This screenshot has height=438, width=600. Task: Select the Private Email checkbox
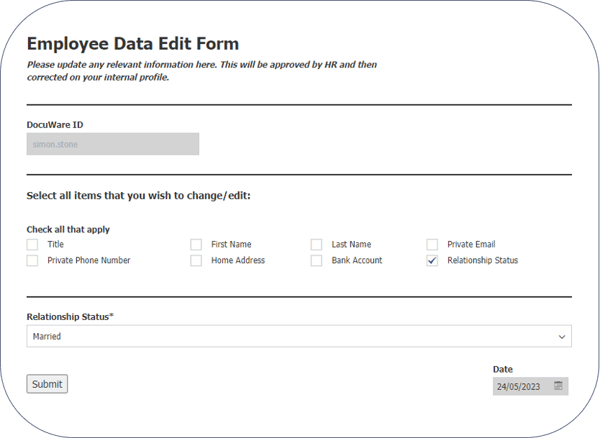point(432,244)
